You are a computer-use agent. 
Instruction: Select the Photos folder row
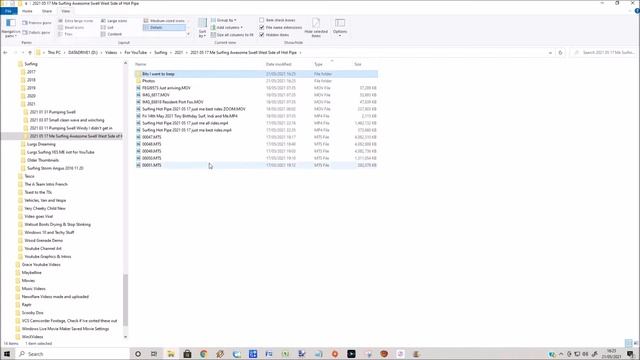coord(256,81)
